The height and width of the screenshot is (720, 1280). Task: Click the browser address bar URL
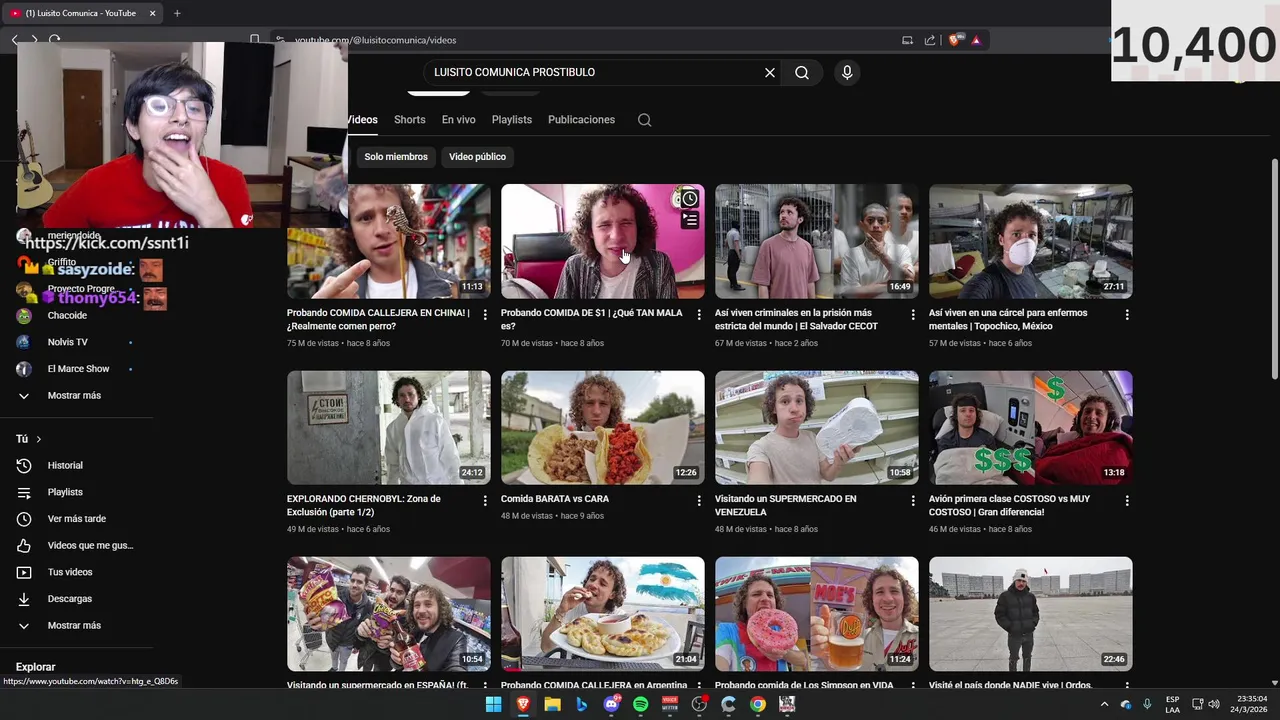(375, 40)
